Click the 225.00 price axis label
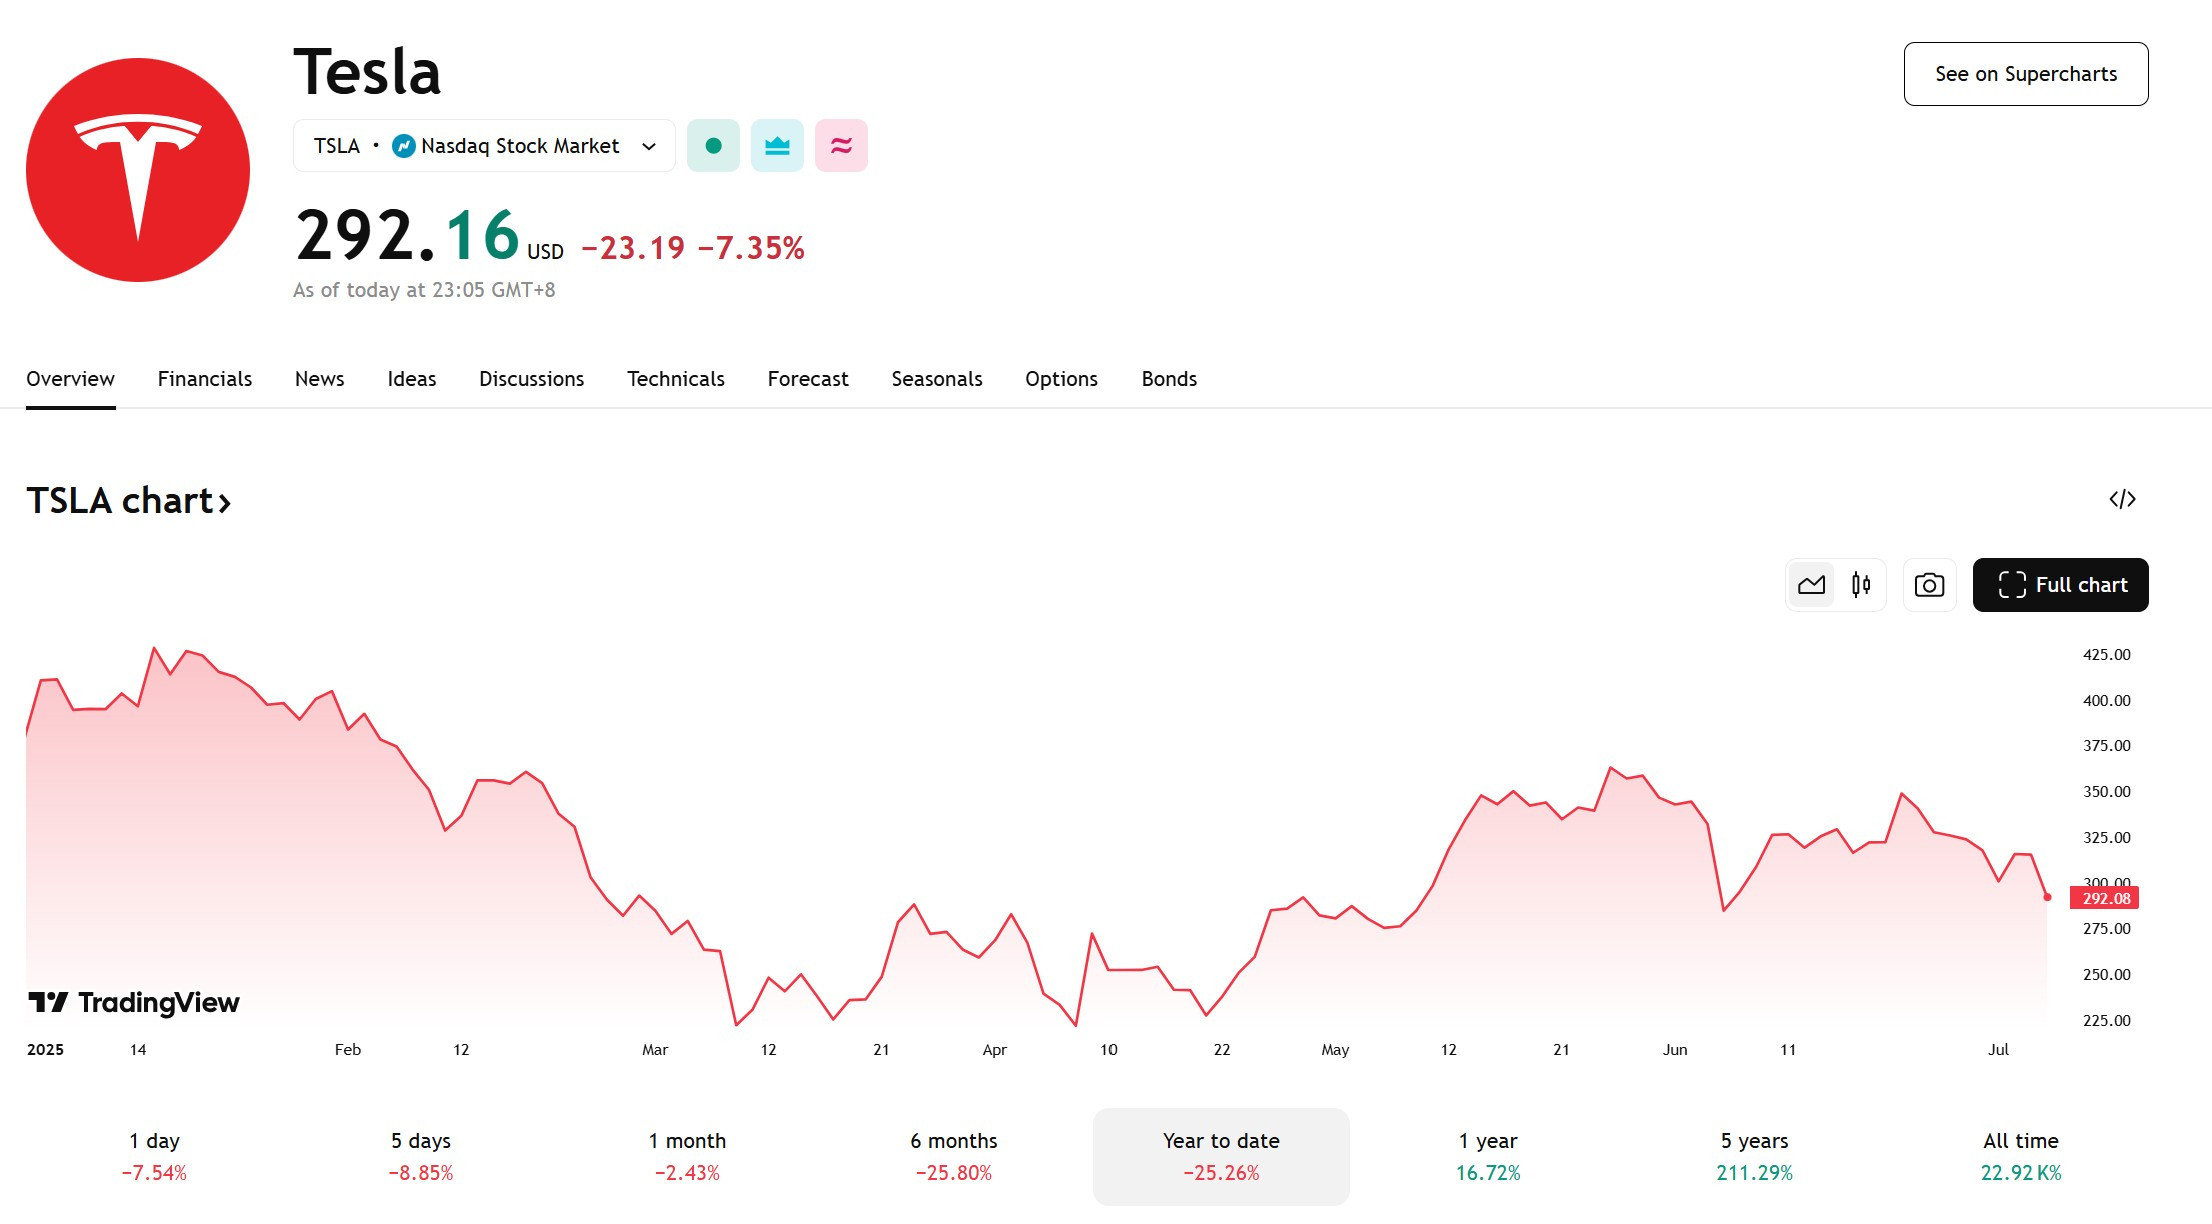This screenshot has width=2212, height=1224. 2106,1020
